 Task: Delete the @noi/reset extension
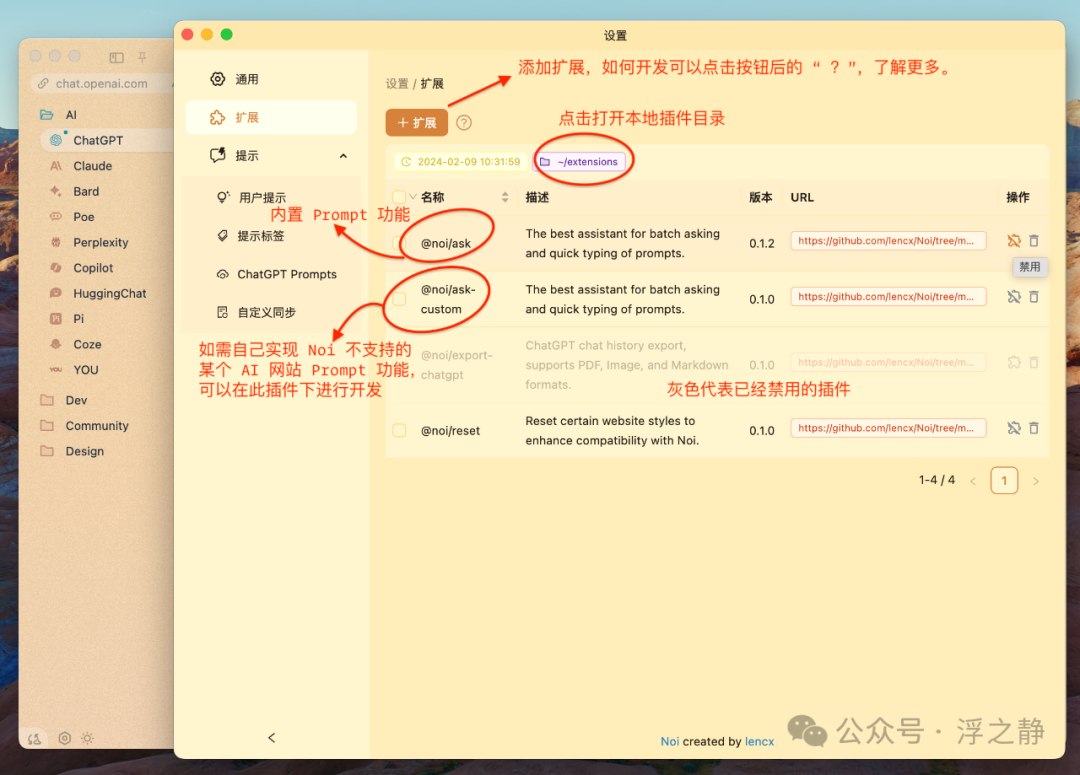(1034, 428)
